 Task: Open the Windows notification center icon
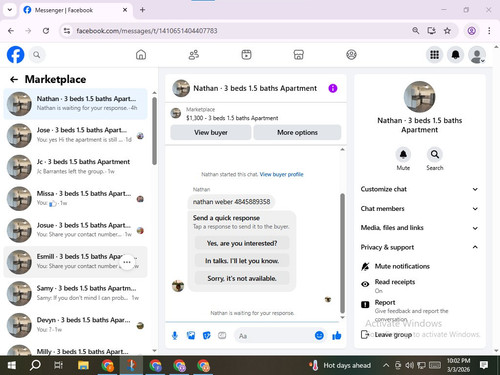(484, 365)
